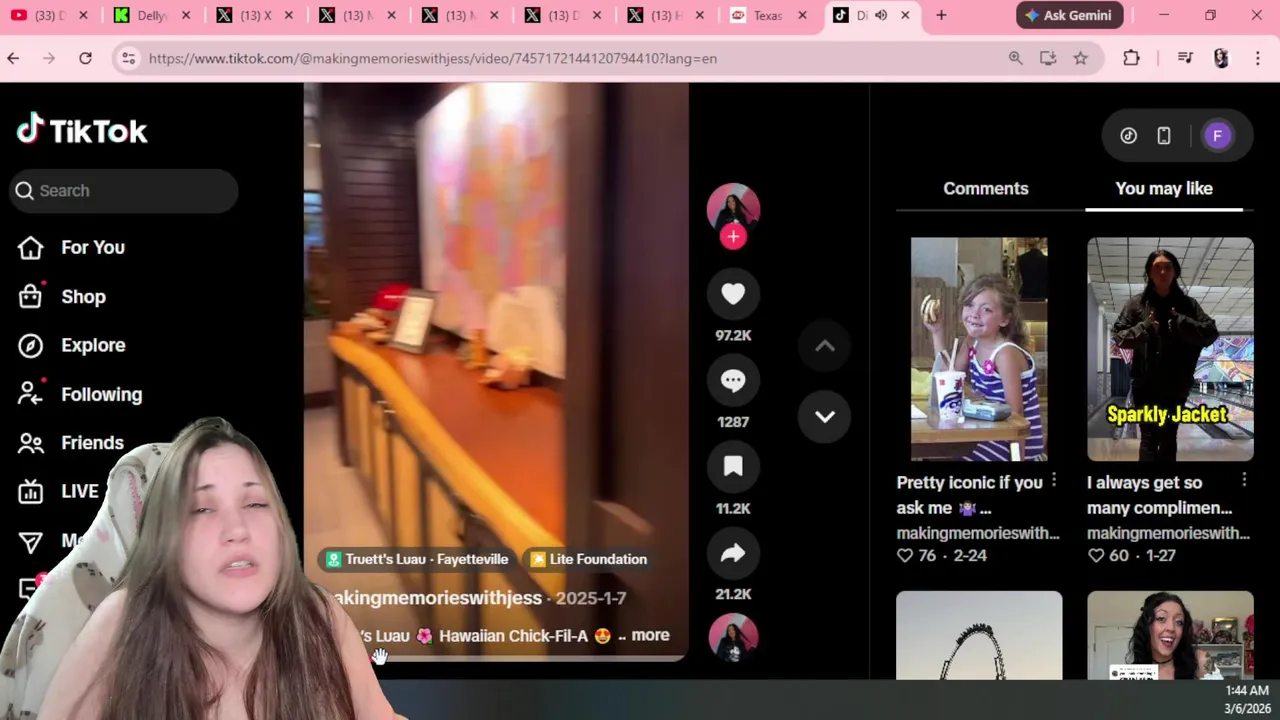Switch to the Comments tab
This screenshot has height=720, width=1280.
[985, 188]
